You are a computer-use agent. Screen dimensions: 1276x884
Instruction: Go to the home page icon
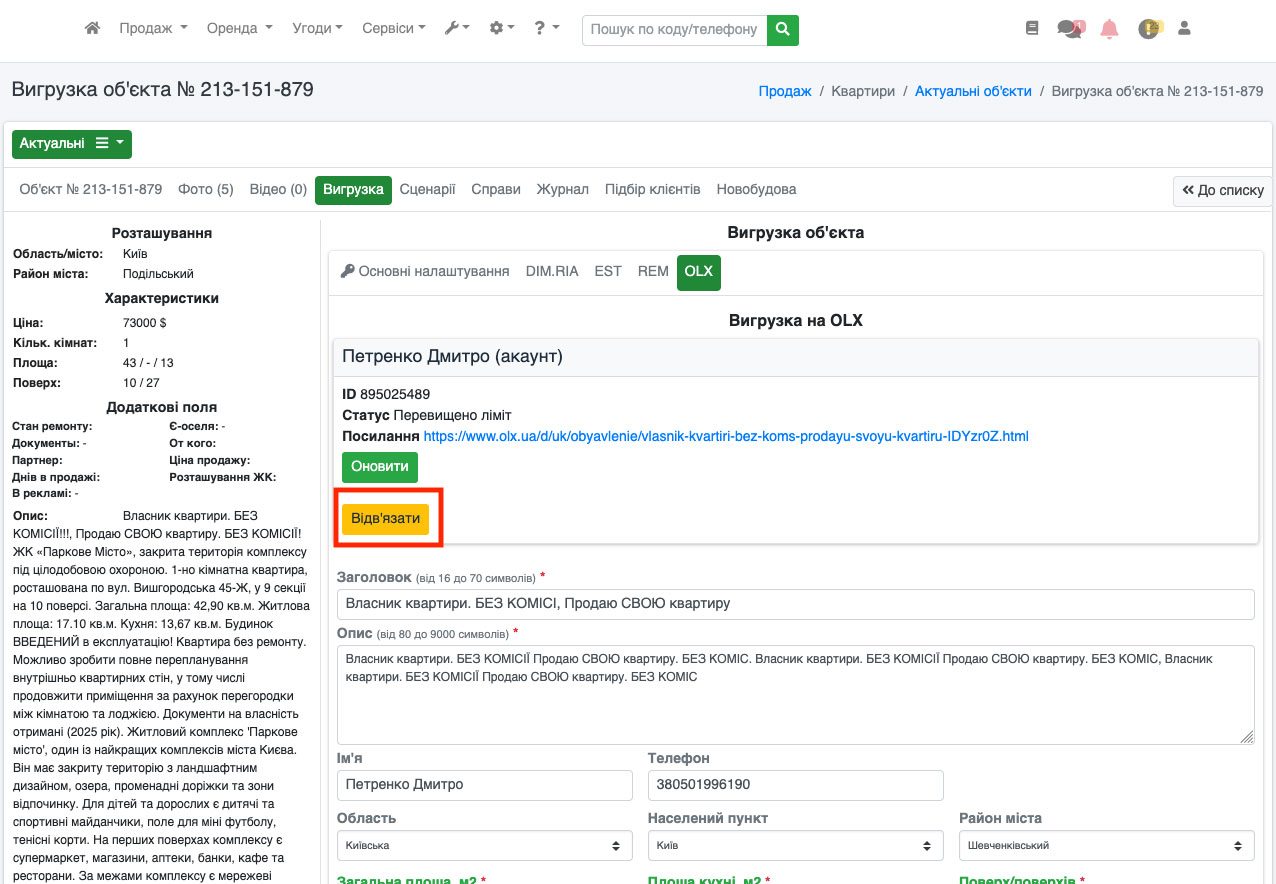pos(92,29)
